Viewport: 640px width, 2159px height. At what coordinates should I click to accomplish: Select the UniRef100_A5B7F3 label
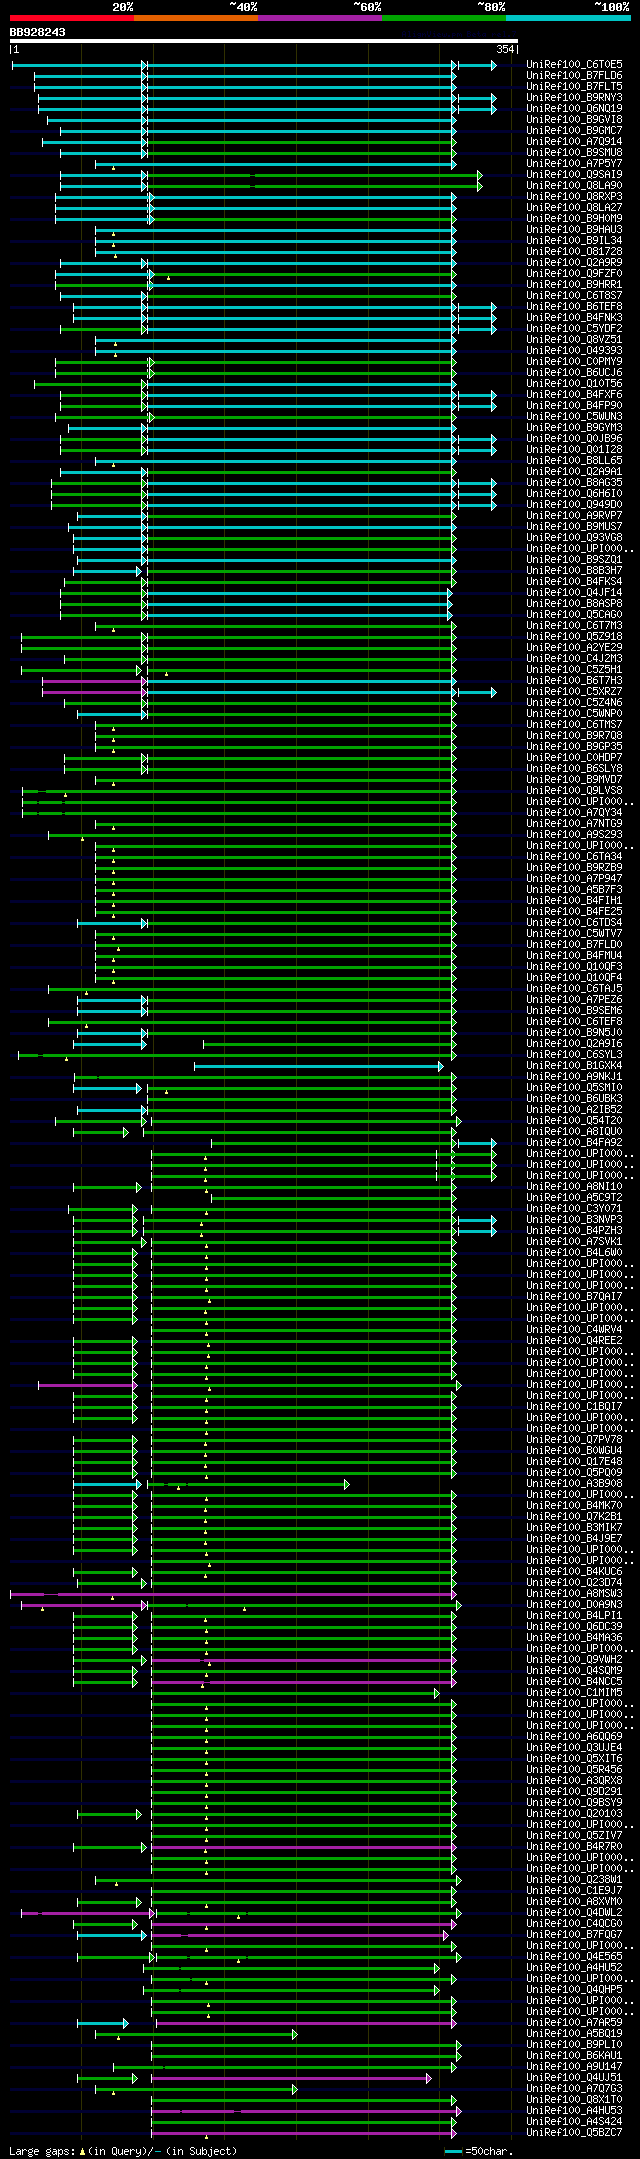(x=574, y=889)
